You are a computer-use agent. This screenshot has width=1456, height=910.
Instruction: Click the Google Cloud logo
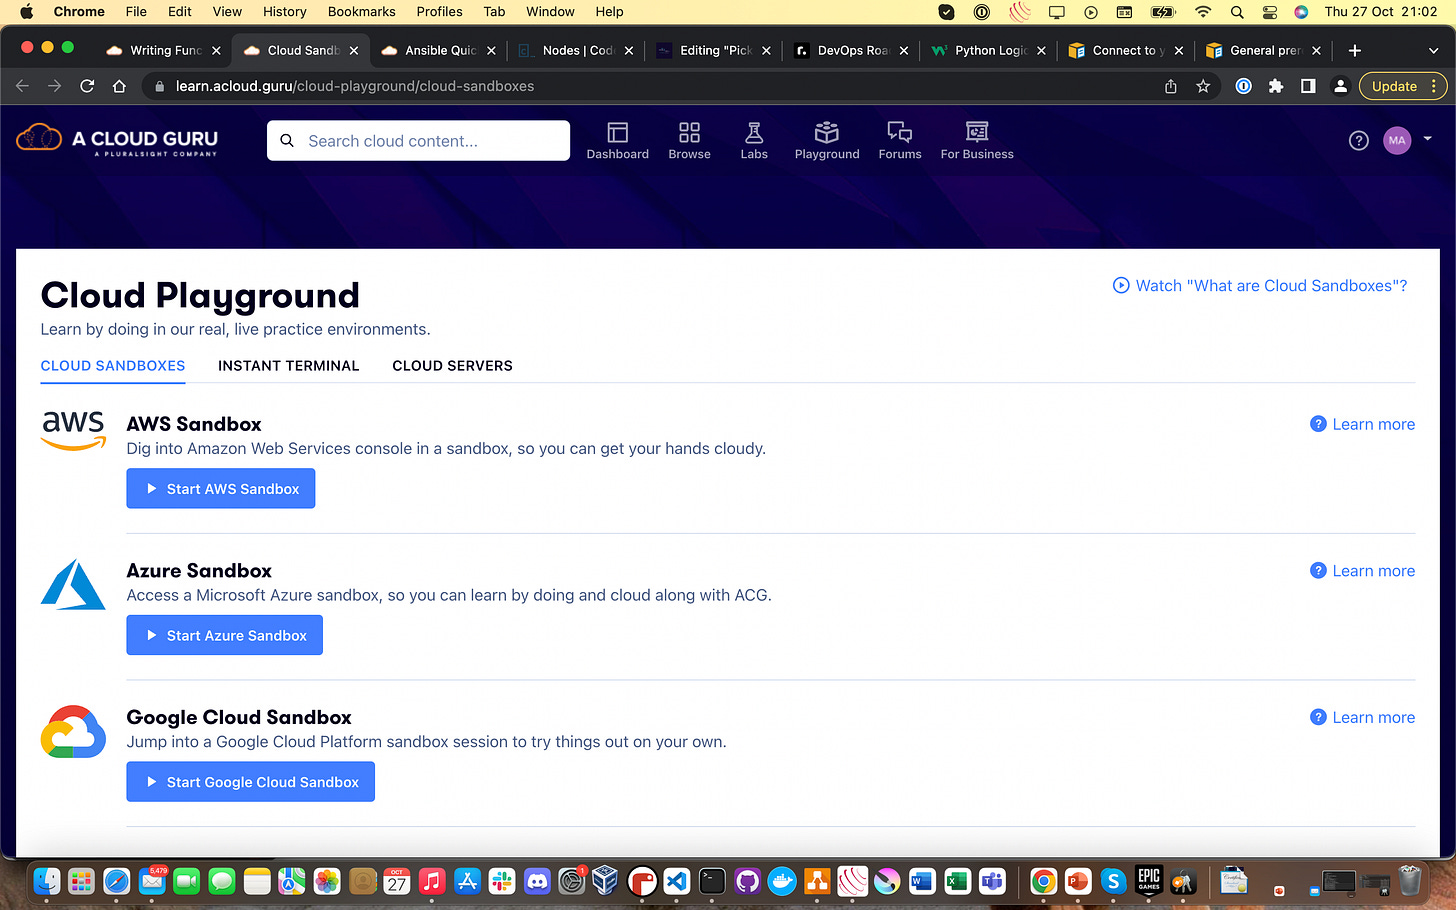click(x=73, y=732)
